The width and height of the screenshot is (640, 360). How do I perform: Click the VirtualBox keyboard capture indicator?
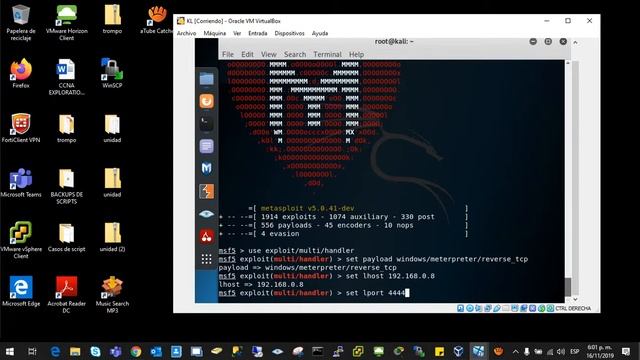pyautogui.click(x=550, y=308)
